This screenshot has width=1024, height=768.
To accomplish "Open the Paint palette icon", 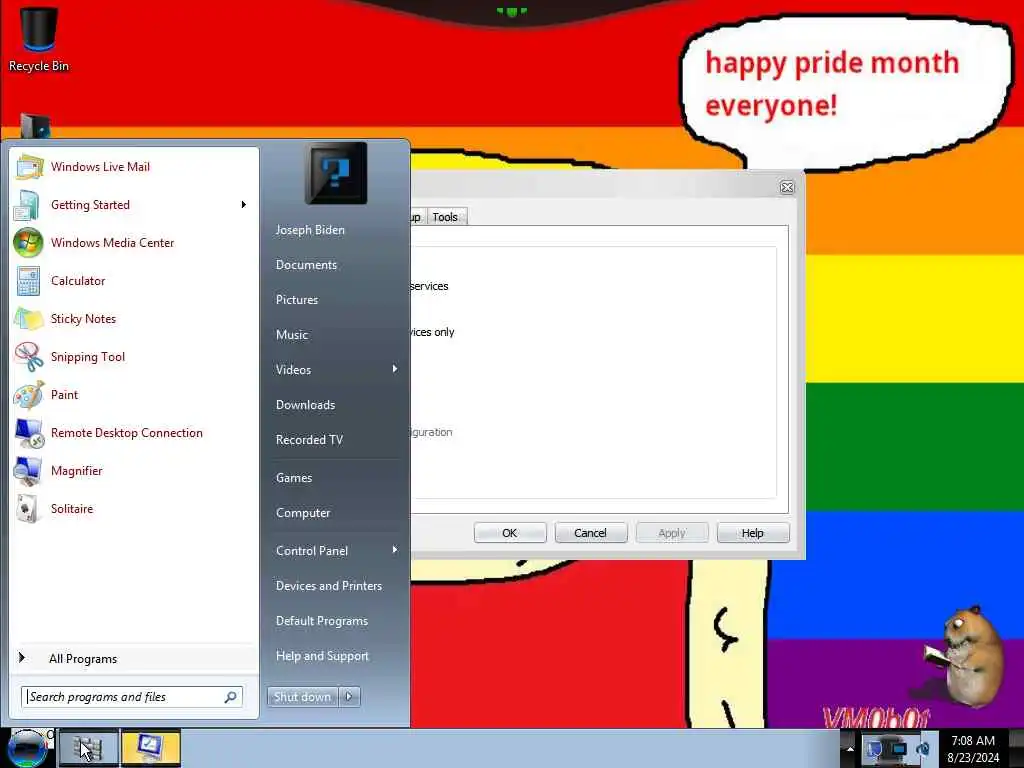I will tap(29, 394).
